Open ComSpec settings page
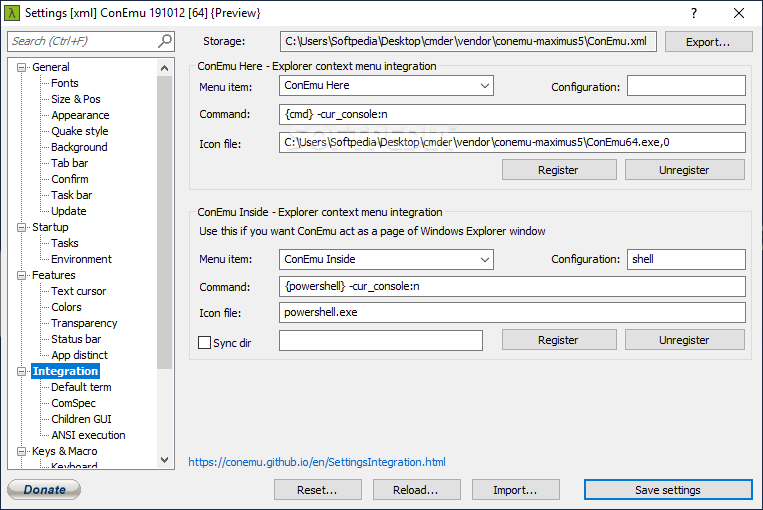This screenshot has width=763, height=510. (73, 403)
